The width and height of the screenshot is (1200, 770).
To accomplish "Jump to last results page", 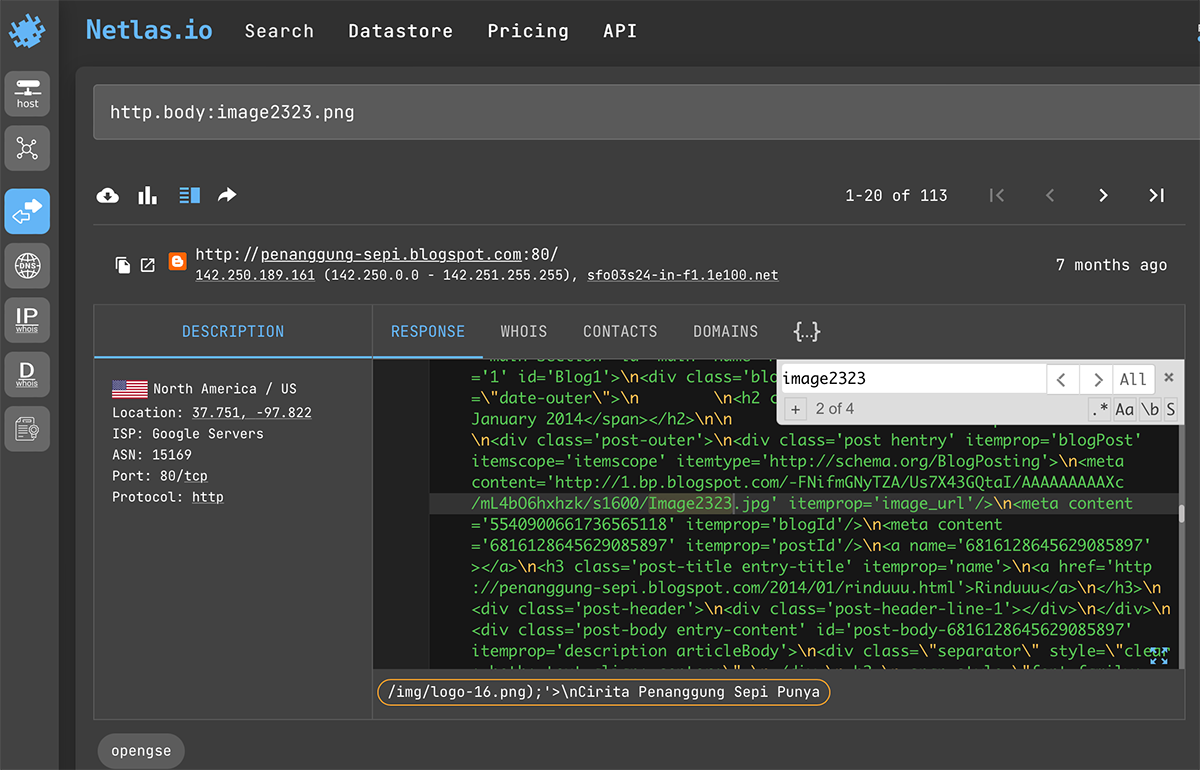I will point(1156,195).
